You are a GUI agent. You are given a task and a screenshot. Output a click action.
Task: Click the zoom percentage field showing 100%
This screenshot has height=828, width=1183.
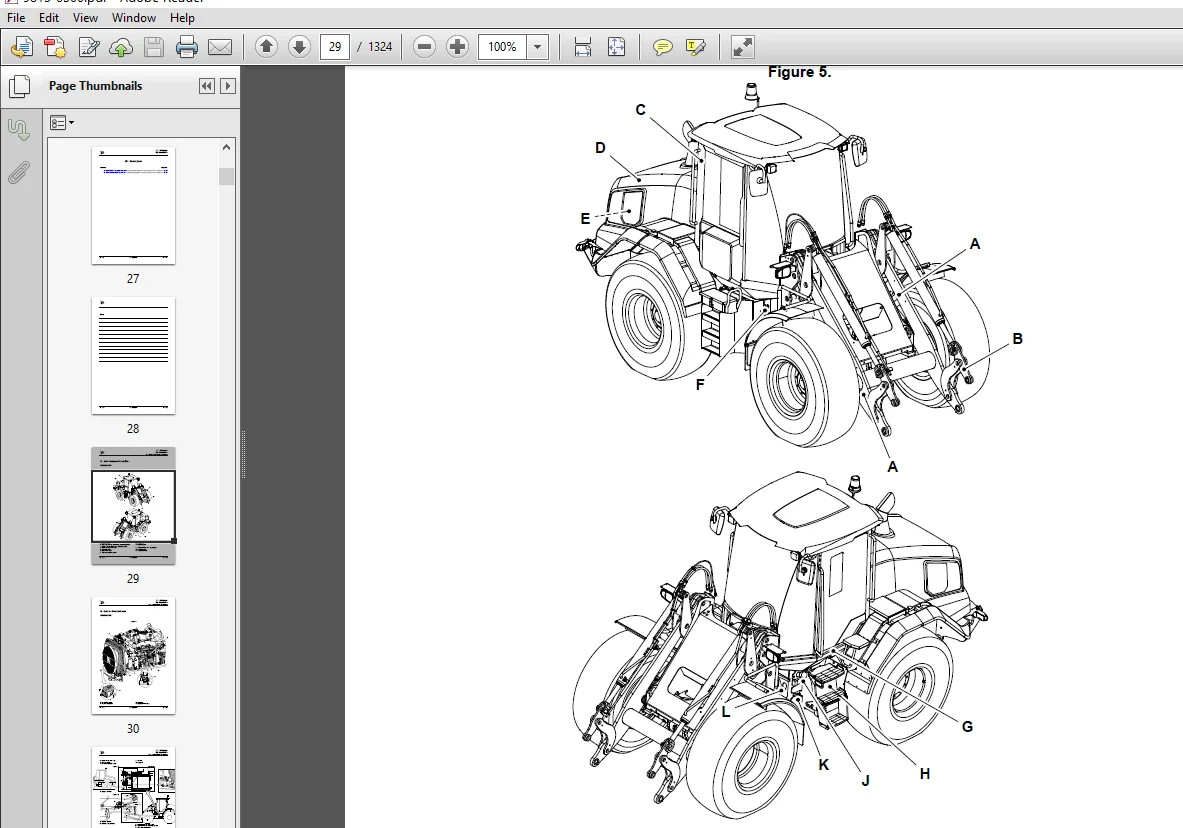click(x=502, y=47)
